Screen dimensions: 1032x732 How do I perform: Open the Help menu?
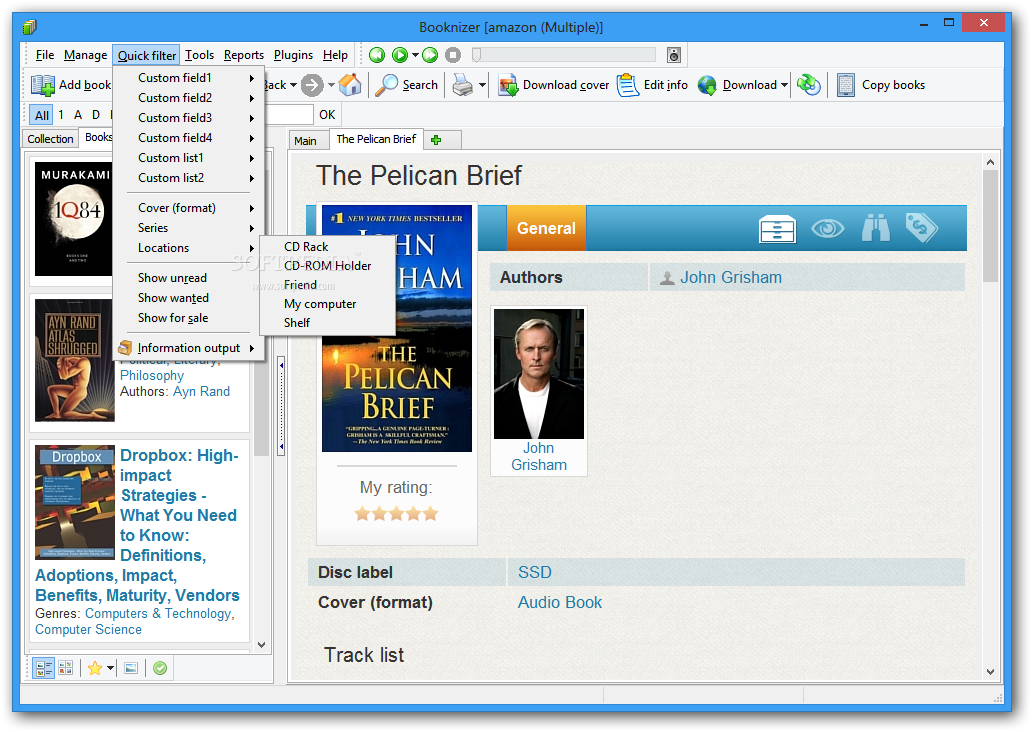click(x=335, y=55)
